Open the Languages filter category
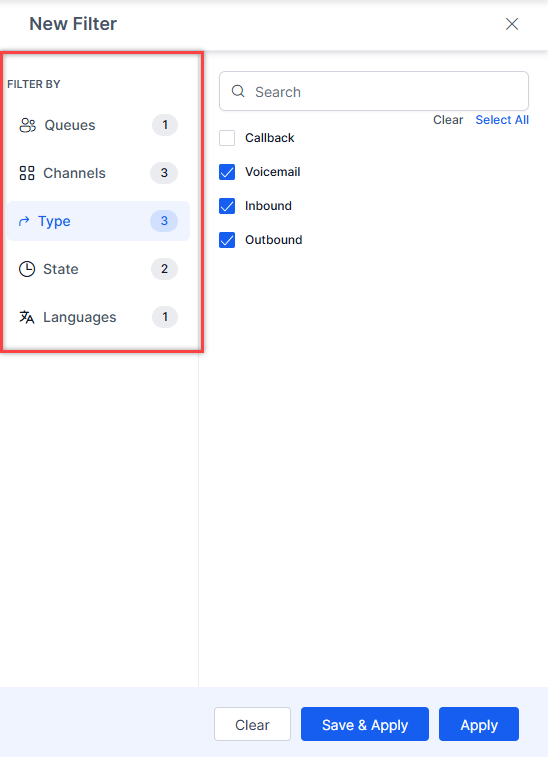Viewport: 548px width, 757px height. tap(98, 317)
